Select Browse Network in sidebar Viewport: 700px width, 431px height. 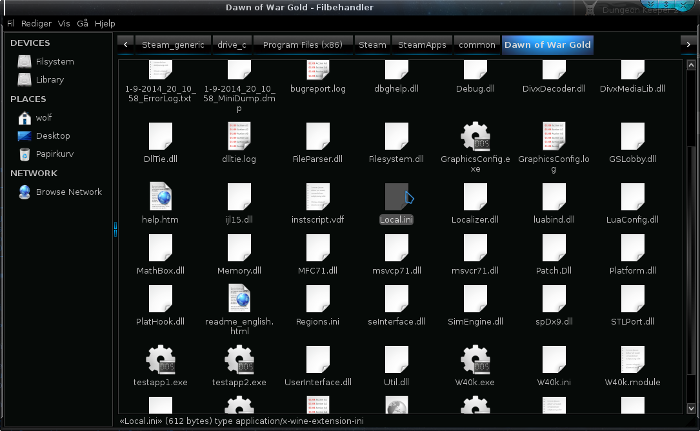tap(60, 192)
